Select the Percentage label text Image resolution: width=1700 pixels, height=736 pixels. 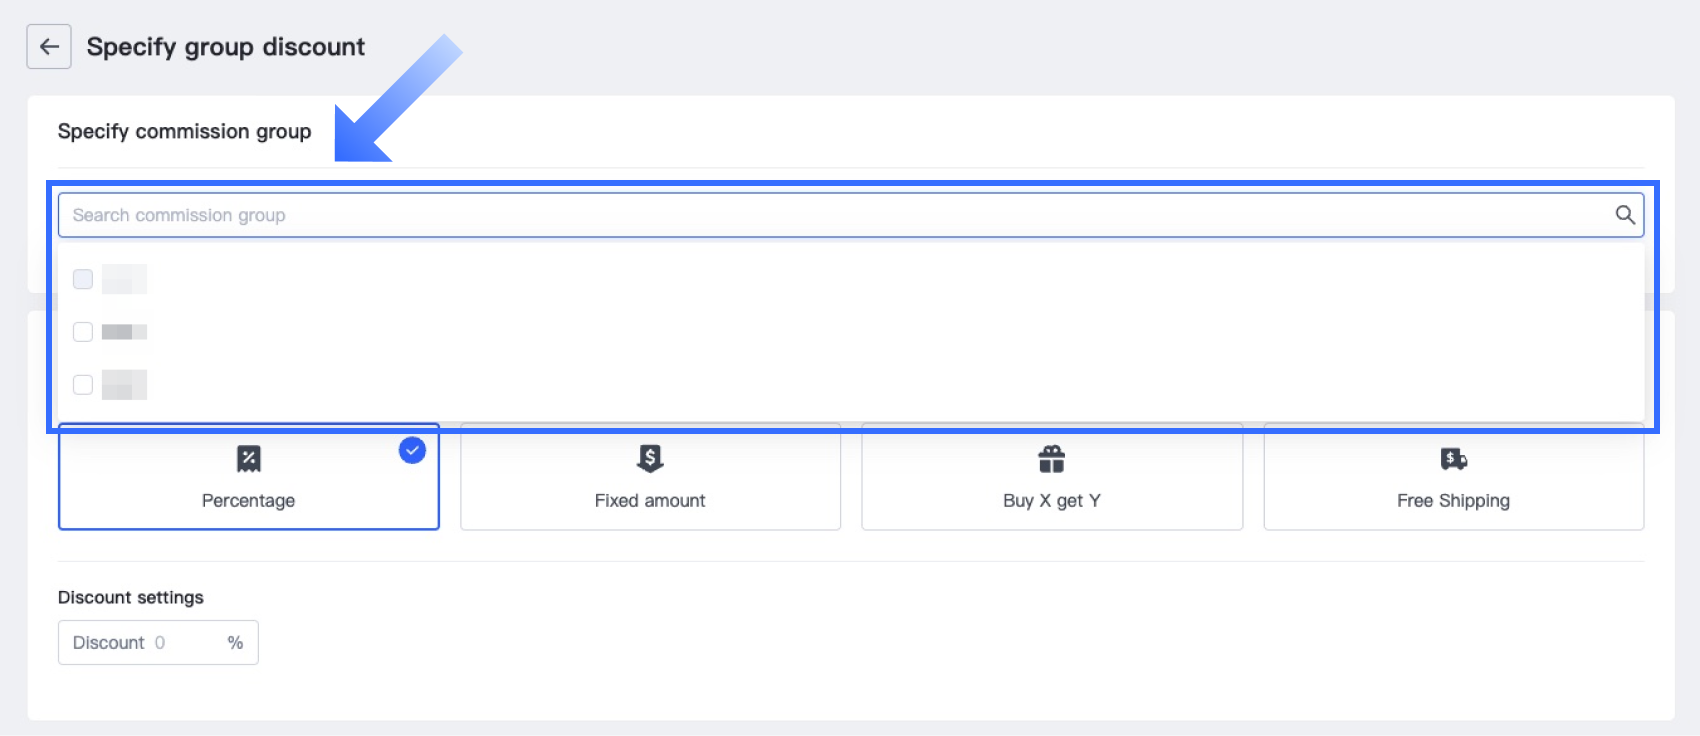point(248,501)
